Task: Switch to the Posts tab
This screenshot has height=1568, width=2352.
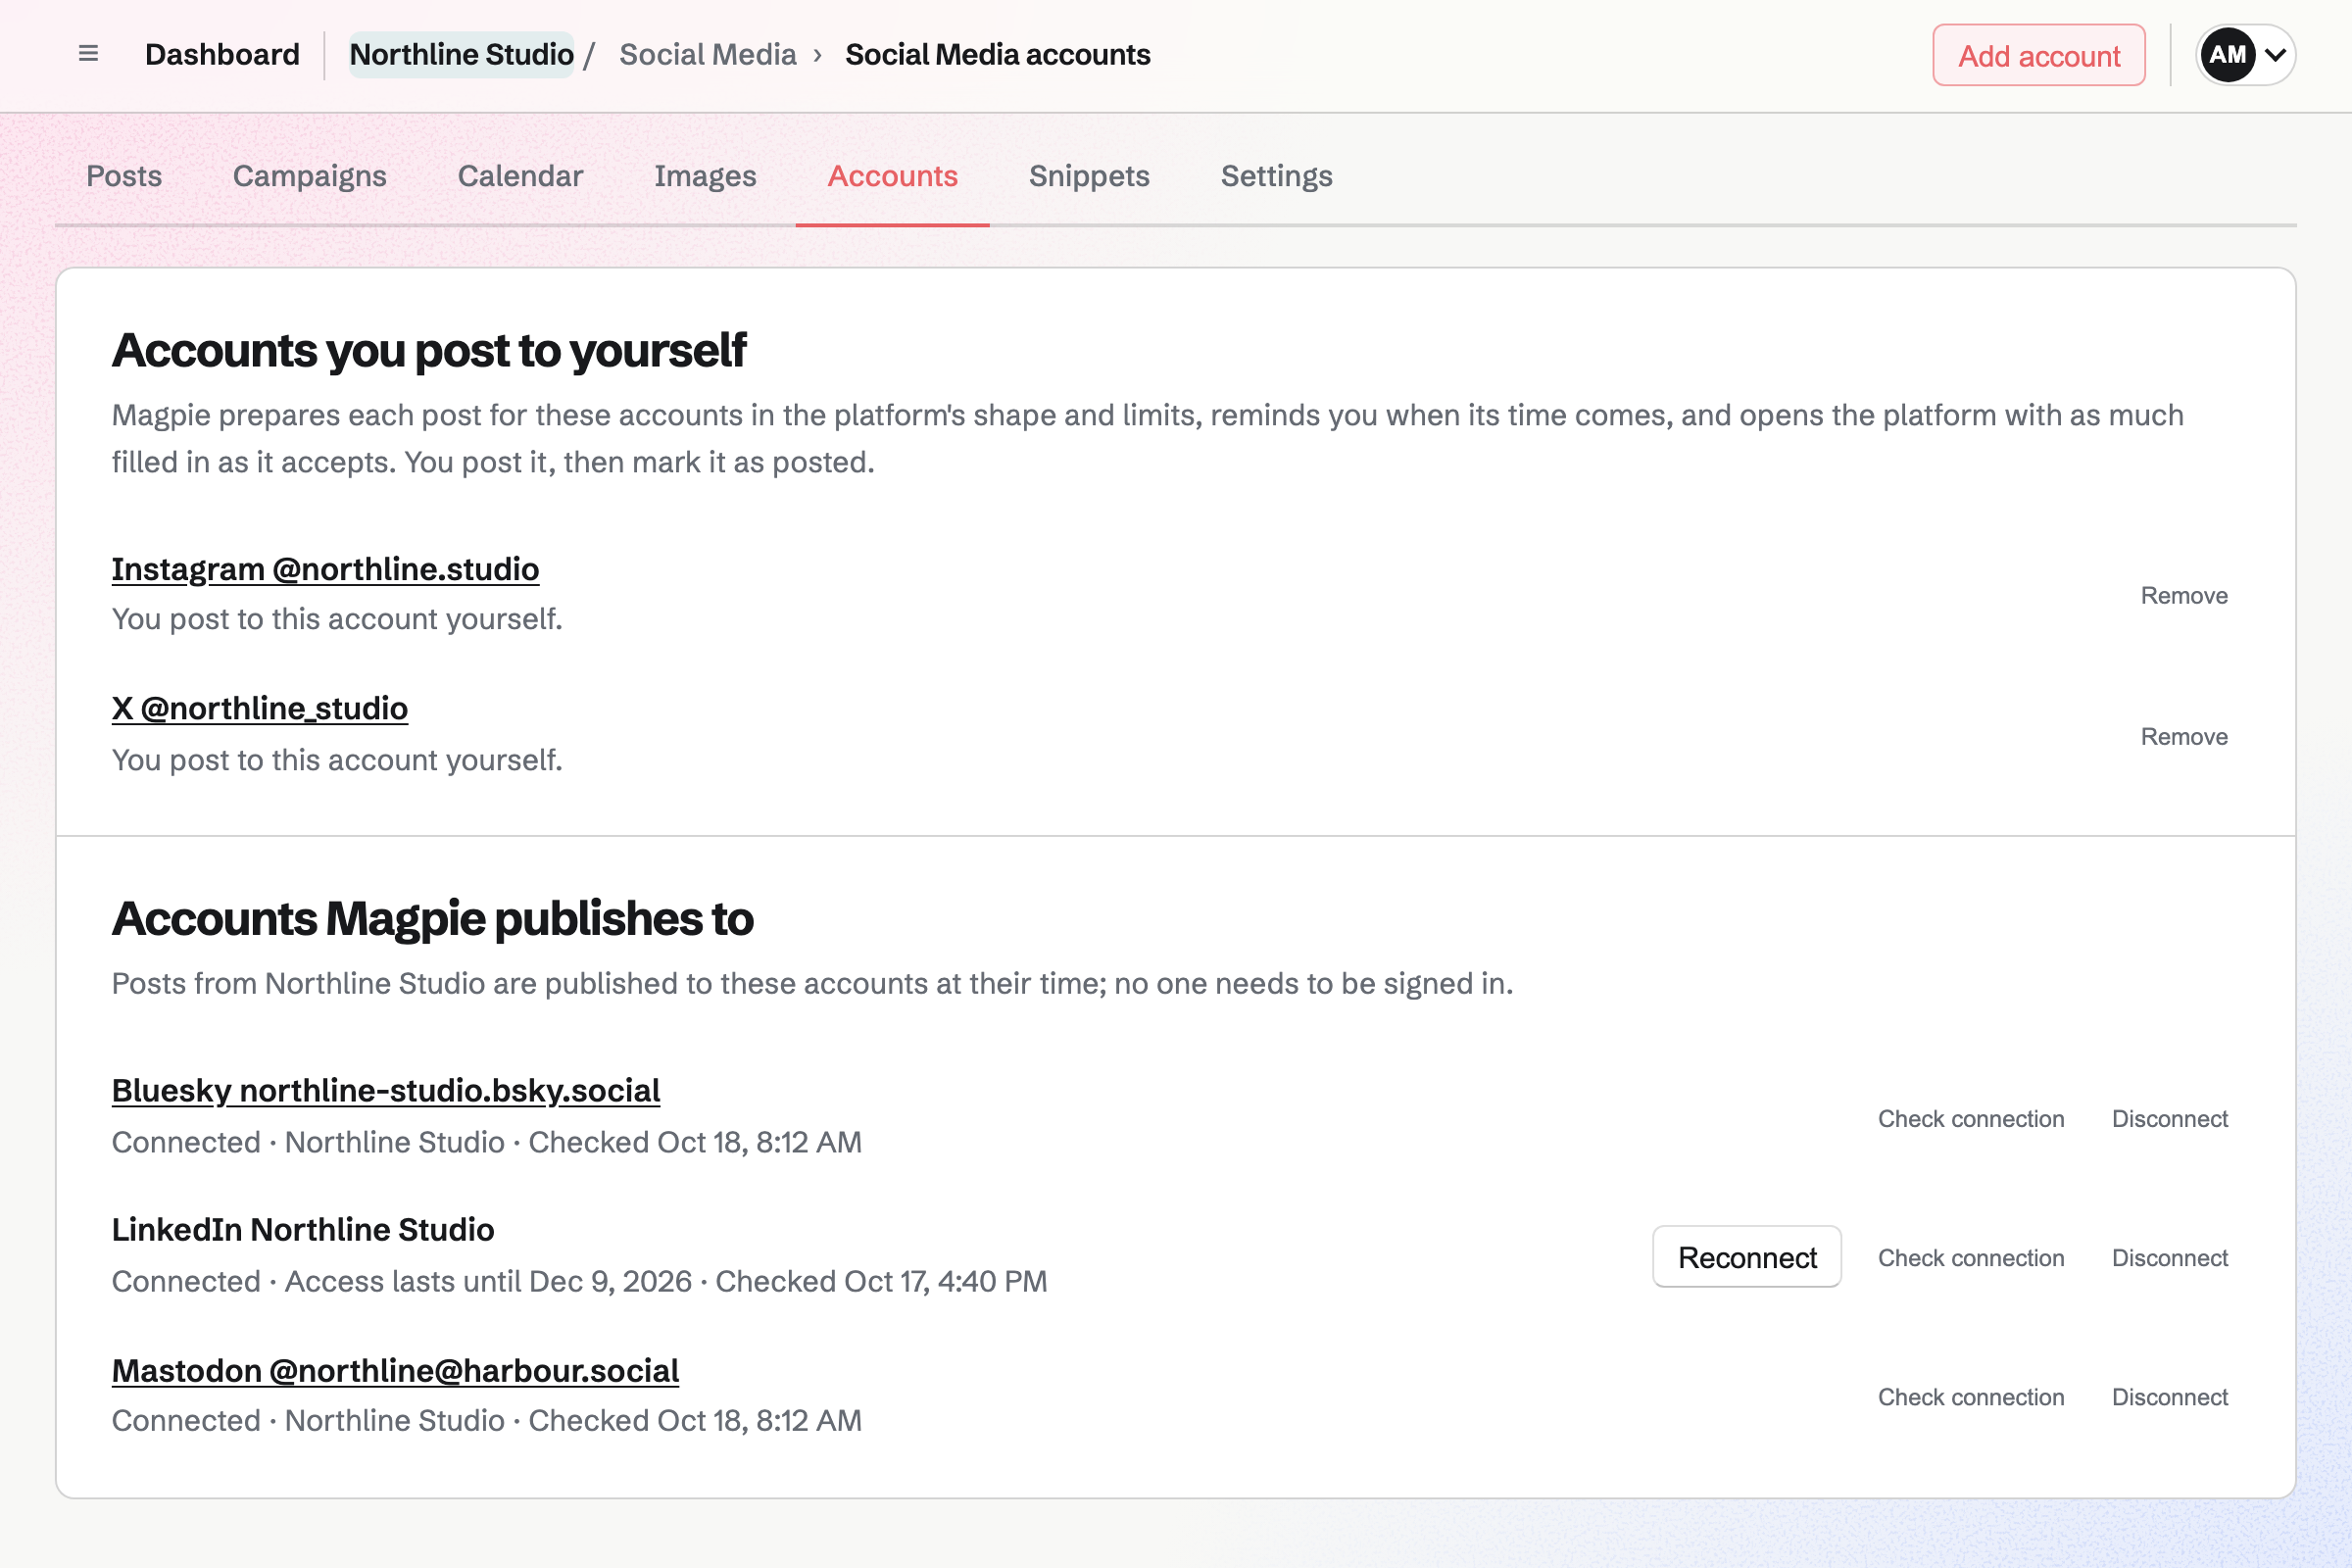Action: pos(124,176)
